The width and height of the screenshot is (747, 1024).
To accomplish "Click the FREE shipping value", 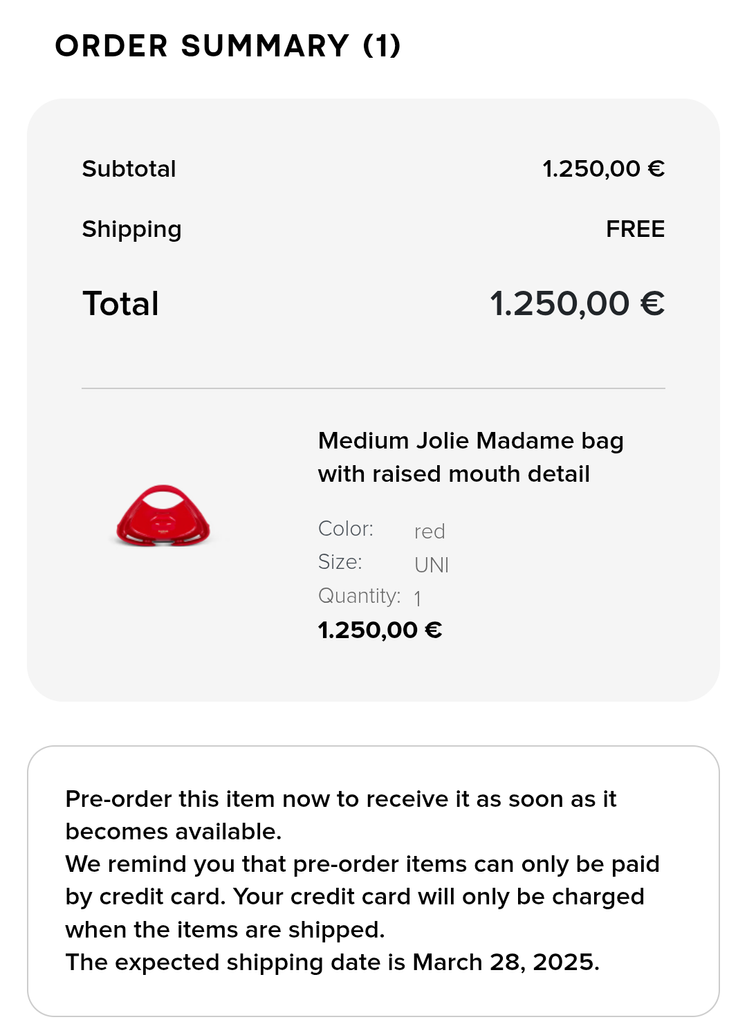I will pos(635,229).
